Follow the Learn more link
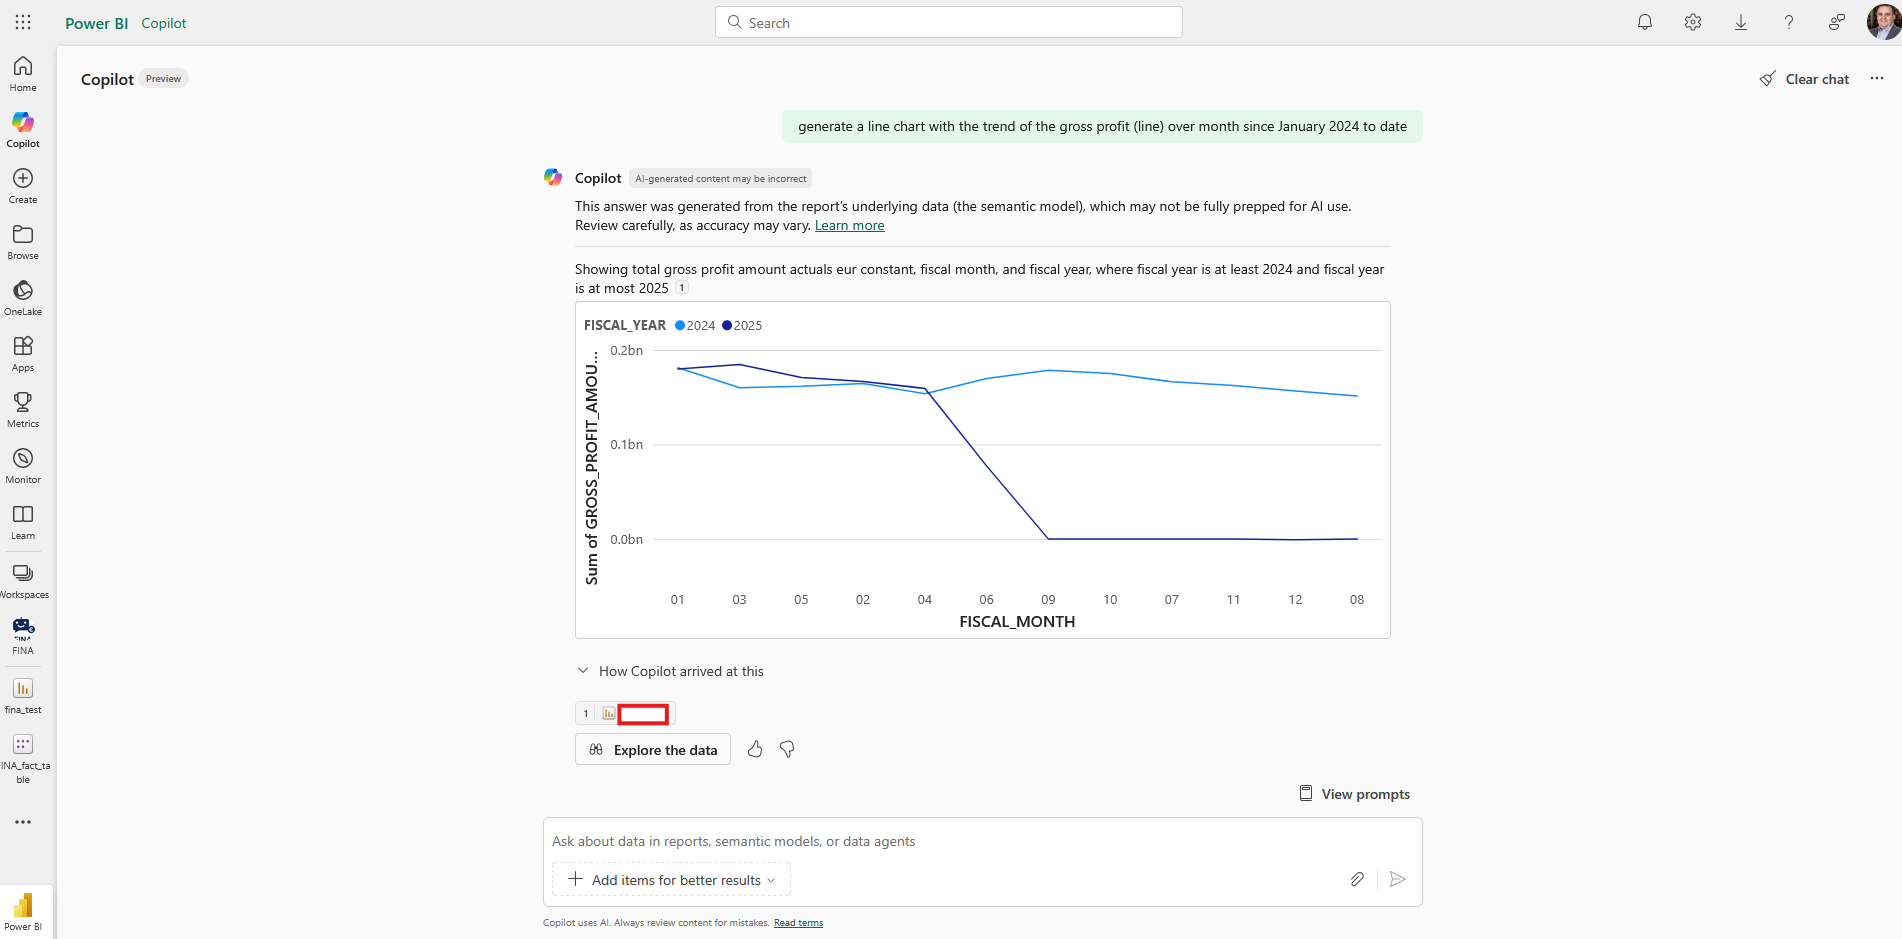The image size is (1902, 939). click(x=850, y=225)
